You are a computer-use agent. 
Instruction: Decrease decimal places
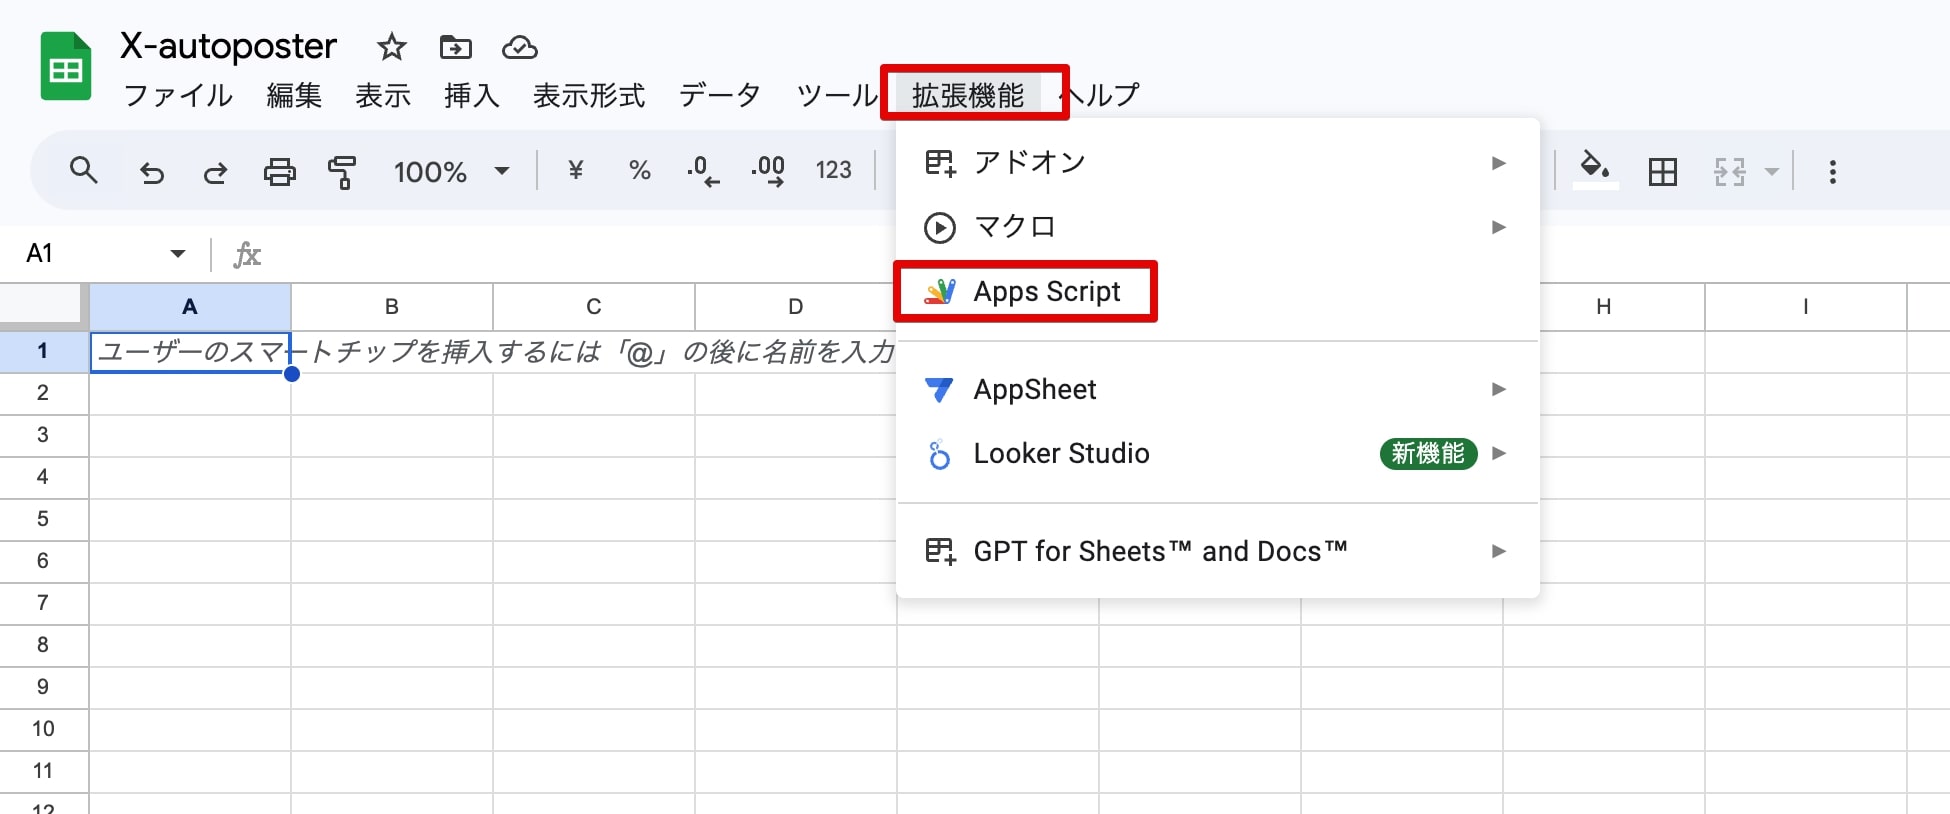[703, 171]
